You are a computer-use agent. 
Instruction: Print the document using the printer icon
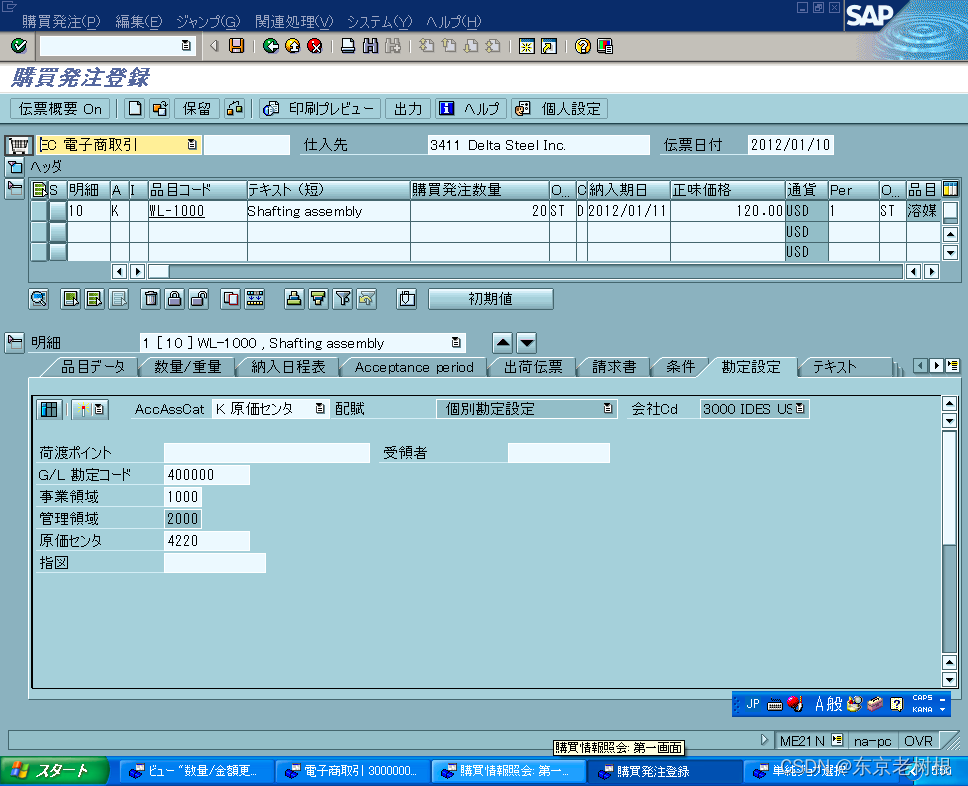347,45
